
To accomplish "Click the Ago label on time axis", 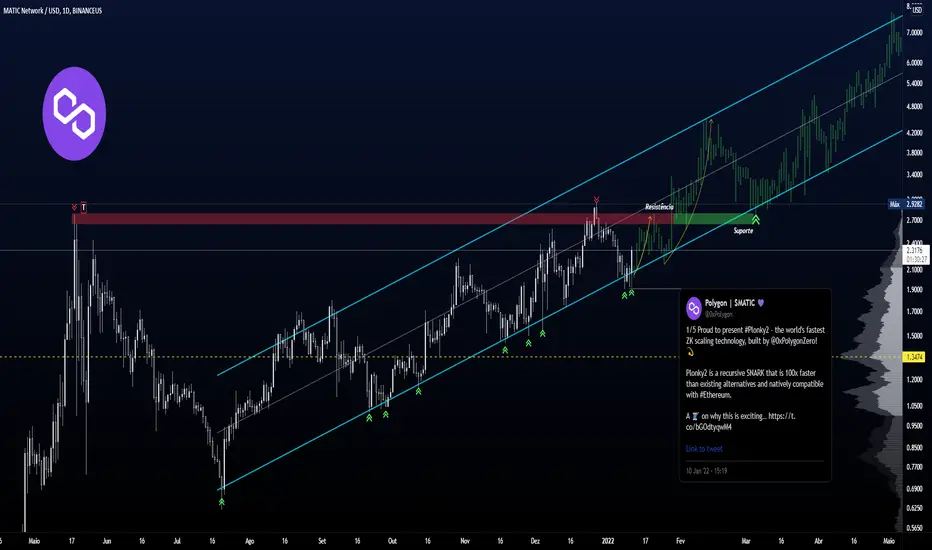I will (250, 541).
